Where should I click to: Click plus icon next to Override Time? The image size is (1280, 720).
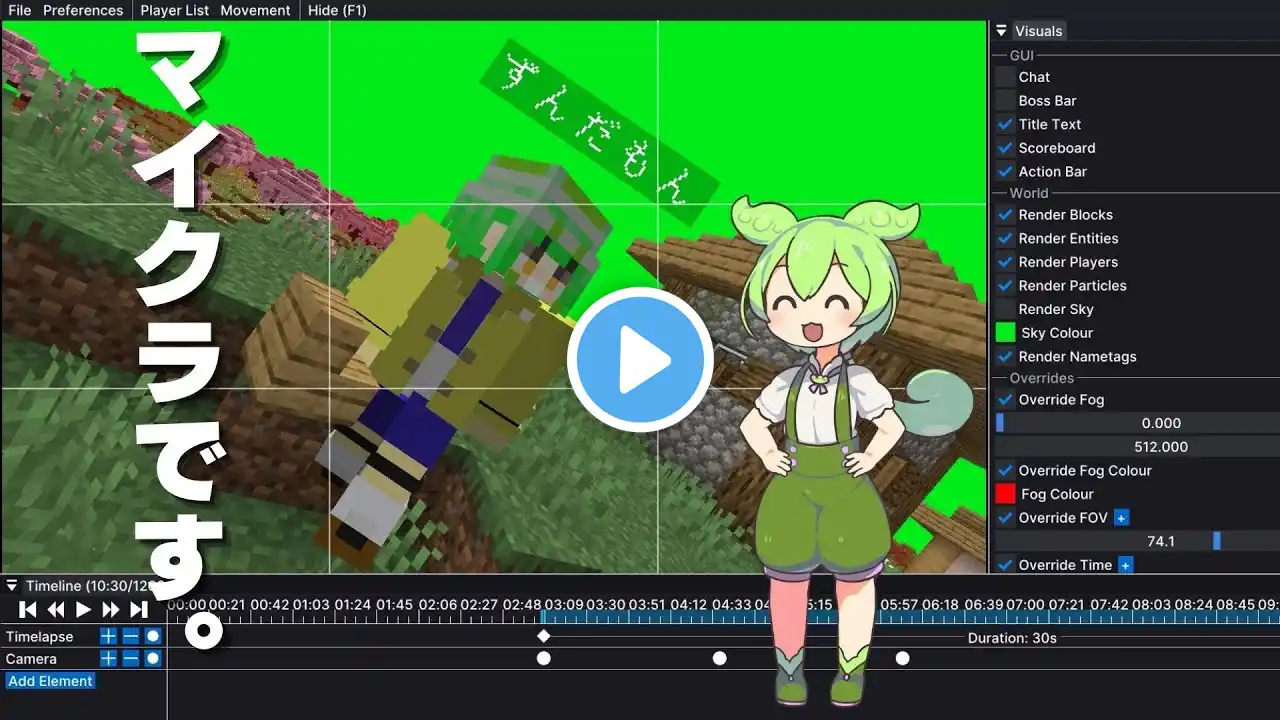[1126, 565]
